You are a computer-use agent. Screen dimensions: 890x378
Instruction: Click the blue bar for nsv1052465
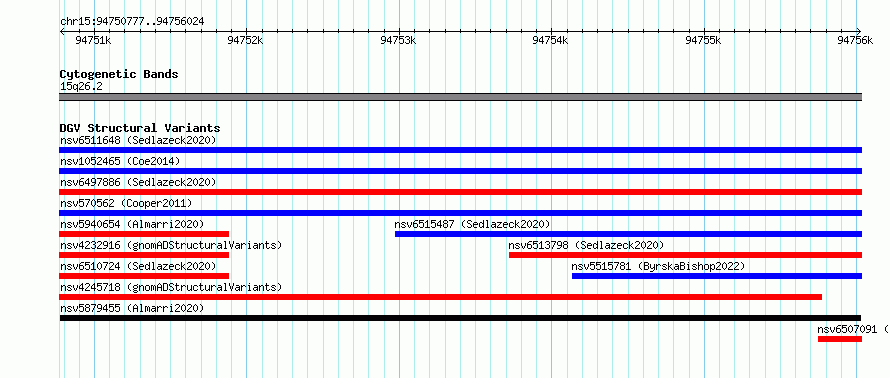pos(460,171)
